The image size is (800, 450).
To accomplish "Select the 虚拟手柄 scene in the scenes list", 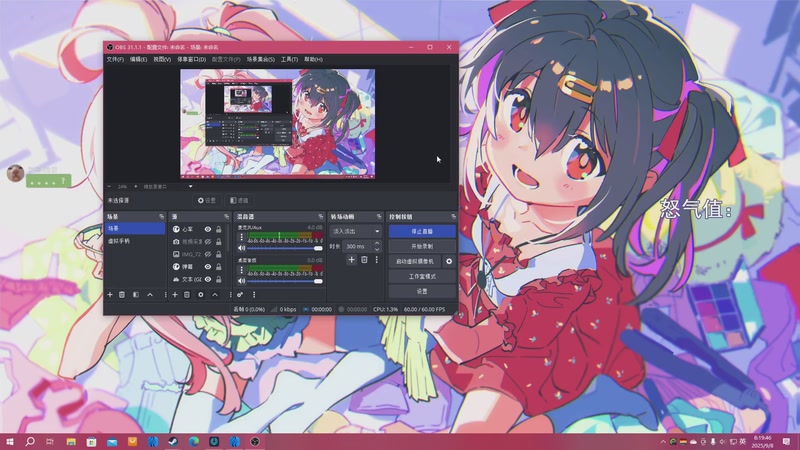I will (135, 241).
